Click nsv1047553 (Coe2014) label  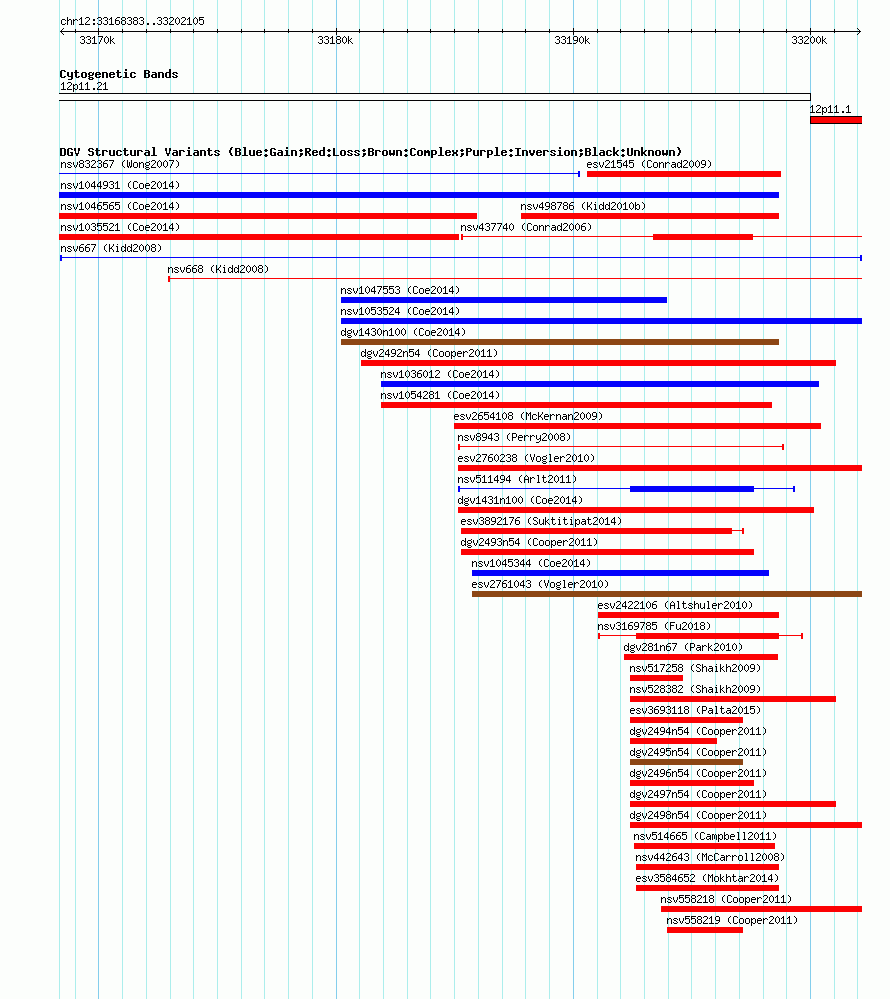pyautogui.click(x=400, y=291)
